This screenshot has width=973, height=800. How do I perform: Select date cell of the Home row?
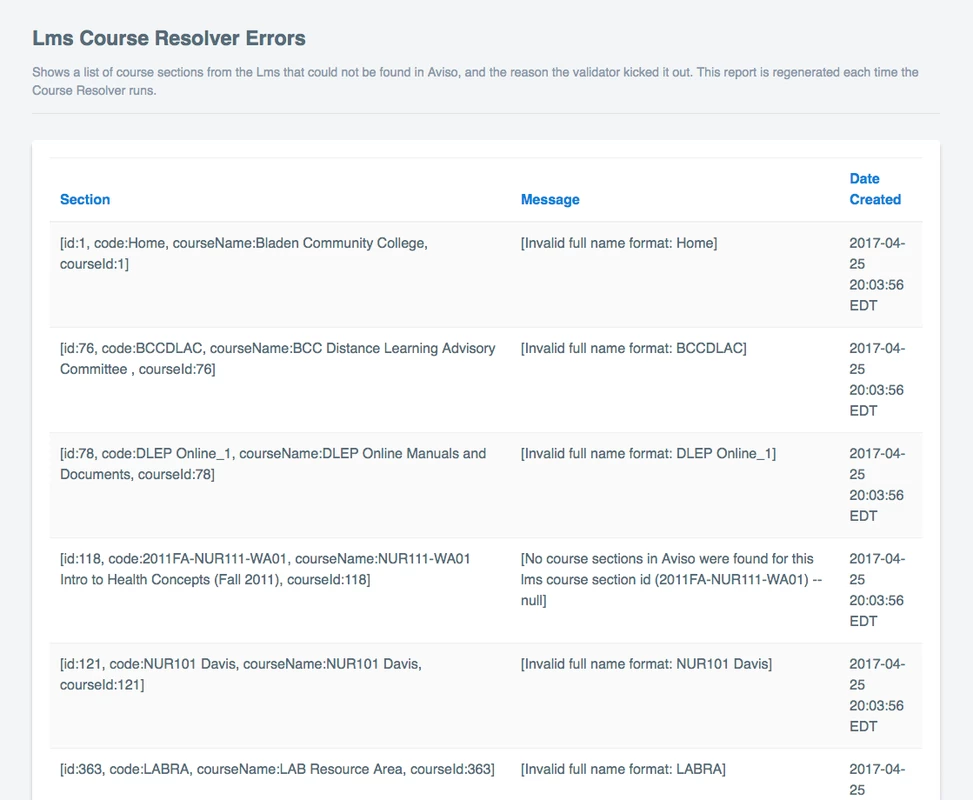point(881,274)
